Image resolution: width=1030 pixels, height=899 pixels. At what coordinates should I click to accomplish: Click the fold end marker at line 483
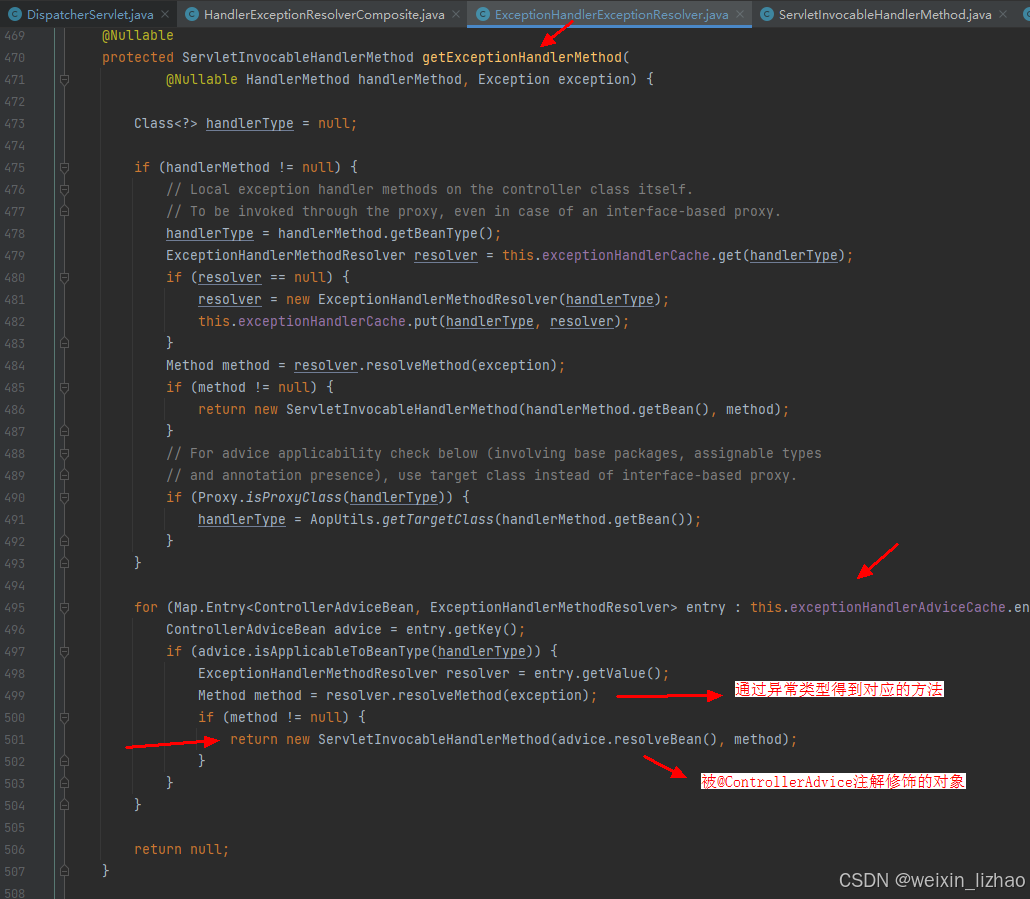click(64, 343)
